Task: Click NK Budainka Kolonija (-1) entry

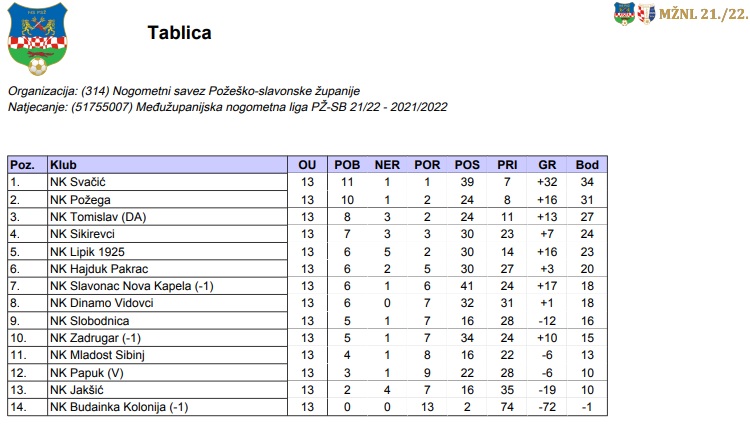Action: (119, 407)
